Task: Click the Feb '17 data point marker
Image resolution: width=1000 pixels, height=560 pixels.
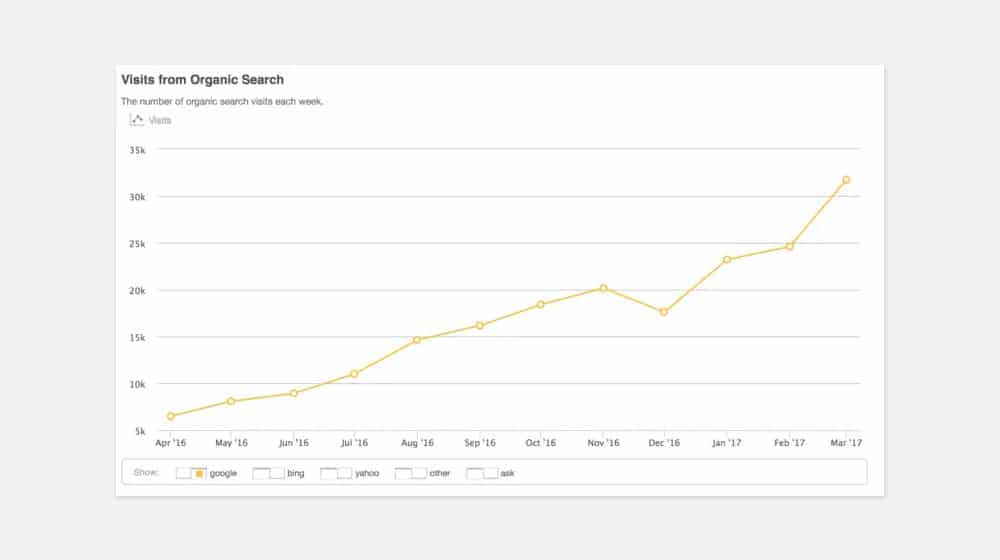Action: coord(789,246)
